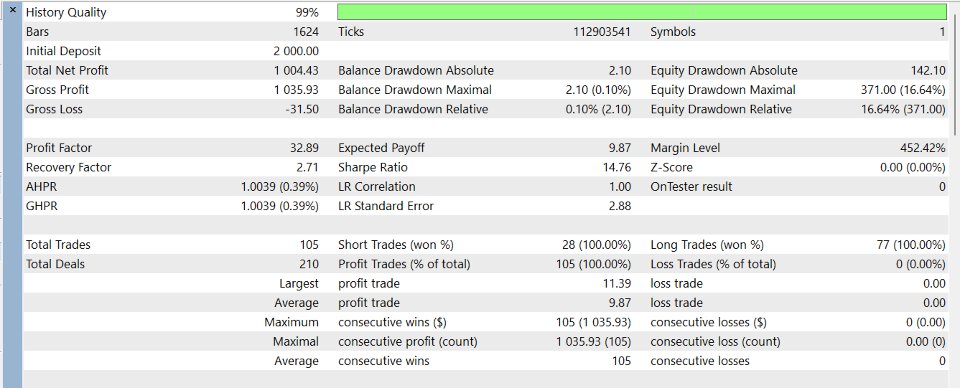The height and width of the screenshot is (388, 960).
Task: Click the OnTester result label
Action: coord(691,187)
